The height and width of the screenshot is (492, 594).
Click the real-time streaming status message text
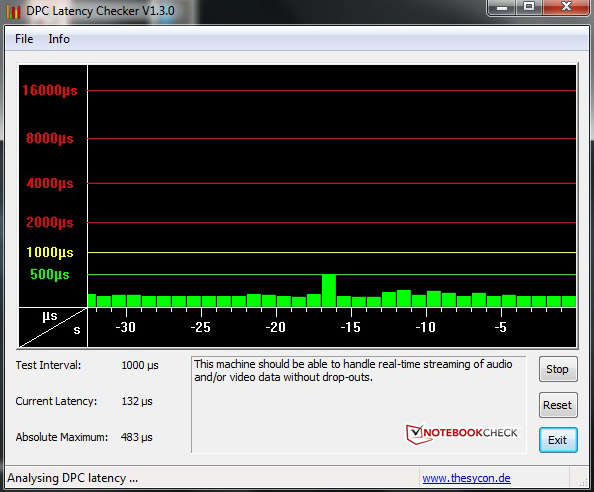coord(353,370)
